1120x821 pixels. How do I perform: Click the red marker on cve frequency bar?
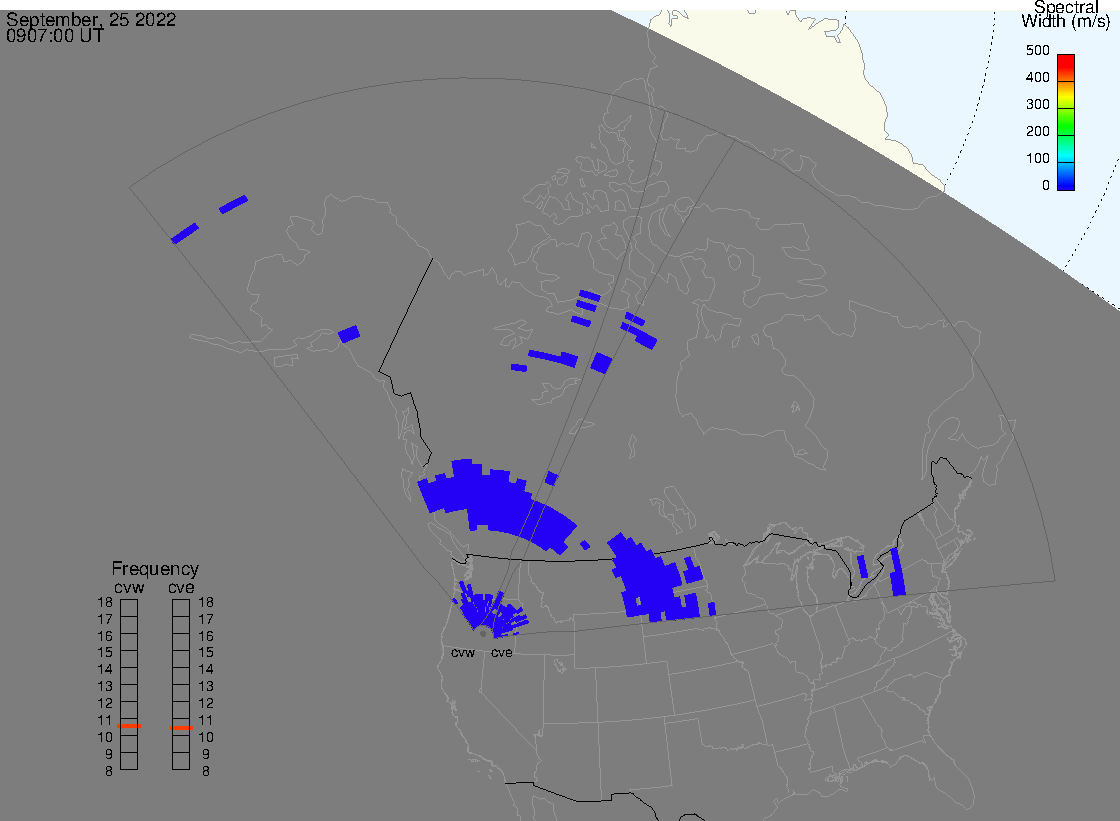[181, 728]
